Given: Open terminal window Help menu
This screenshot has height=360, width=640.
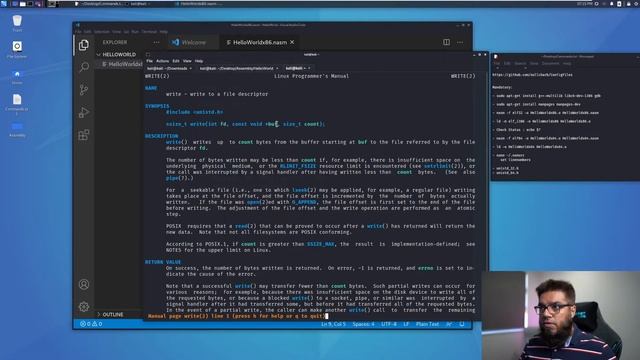Looking at the screenshot, I should pos(199,61).
